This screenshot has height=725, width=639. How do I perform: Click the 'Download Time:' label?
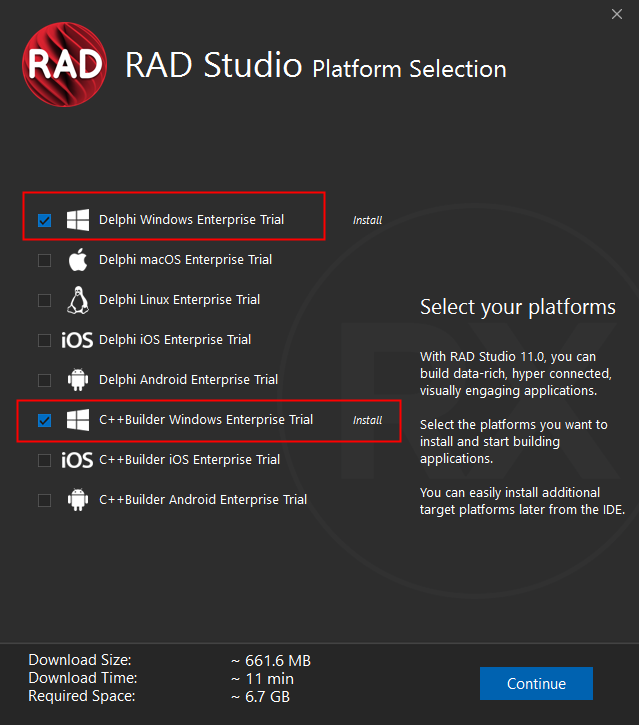click(x=83, y=678)
